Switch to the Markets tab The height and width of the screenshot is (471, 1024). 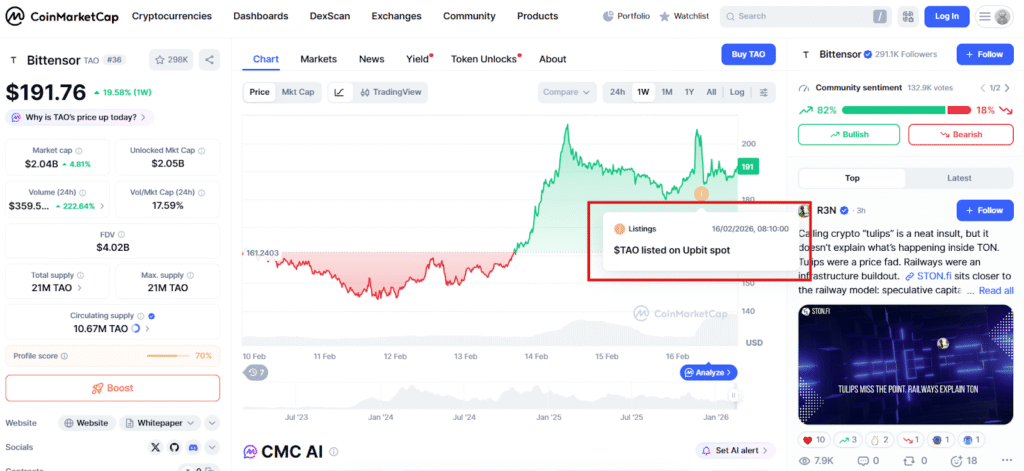pos(318,59)
